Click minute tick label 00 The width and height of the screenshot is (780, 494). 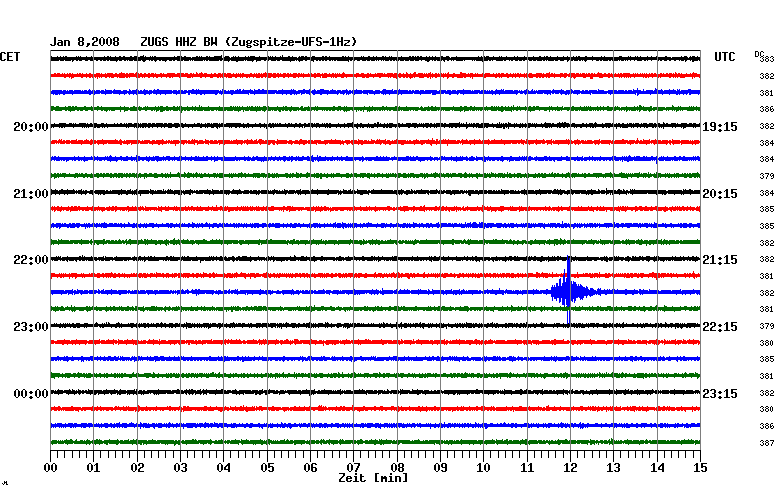click(50, 468)
